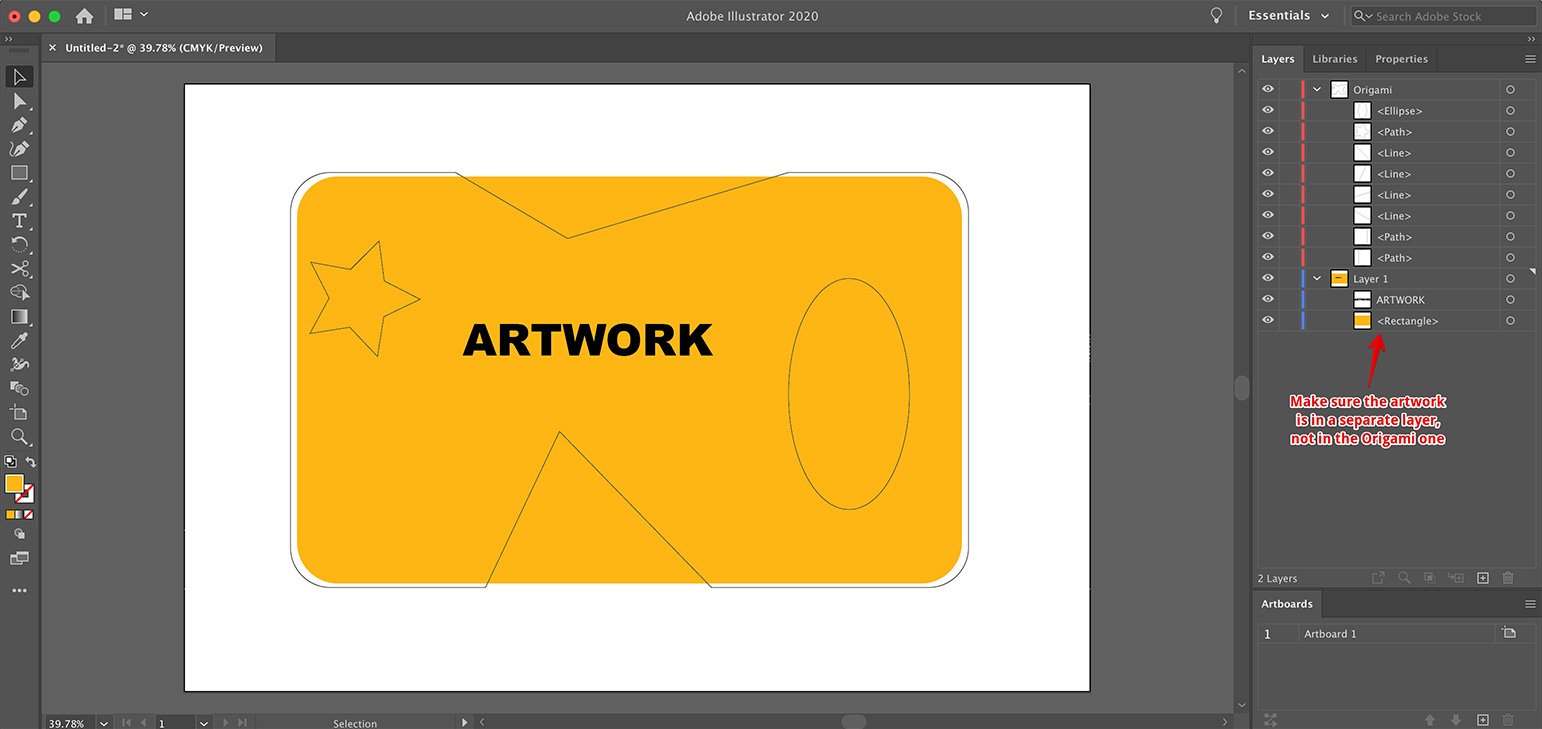Activate the Zoom tool
1542x729 pixels.
point(20,437)
